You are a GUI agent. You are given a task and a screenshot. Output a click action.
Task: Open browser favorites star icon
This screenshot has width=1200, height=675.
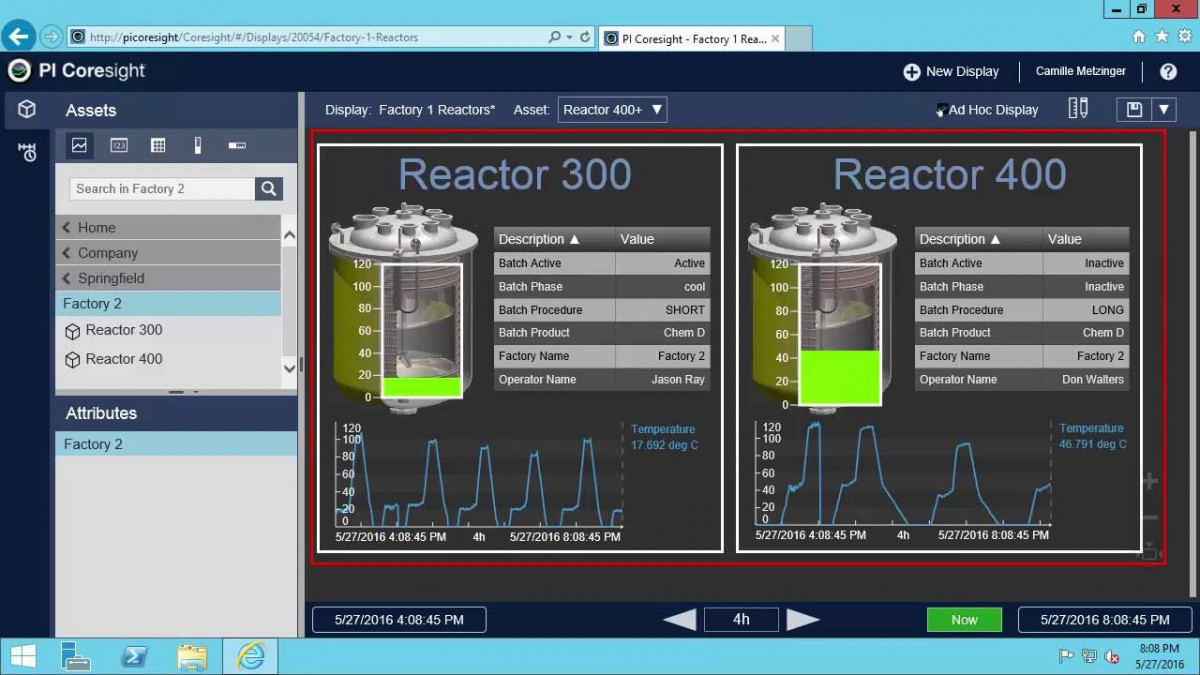[x=1161, y=36]
